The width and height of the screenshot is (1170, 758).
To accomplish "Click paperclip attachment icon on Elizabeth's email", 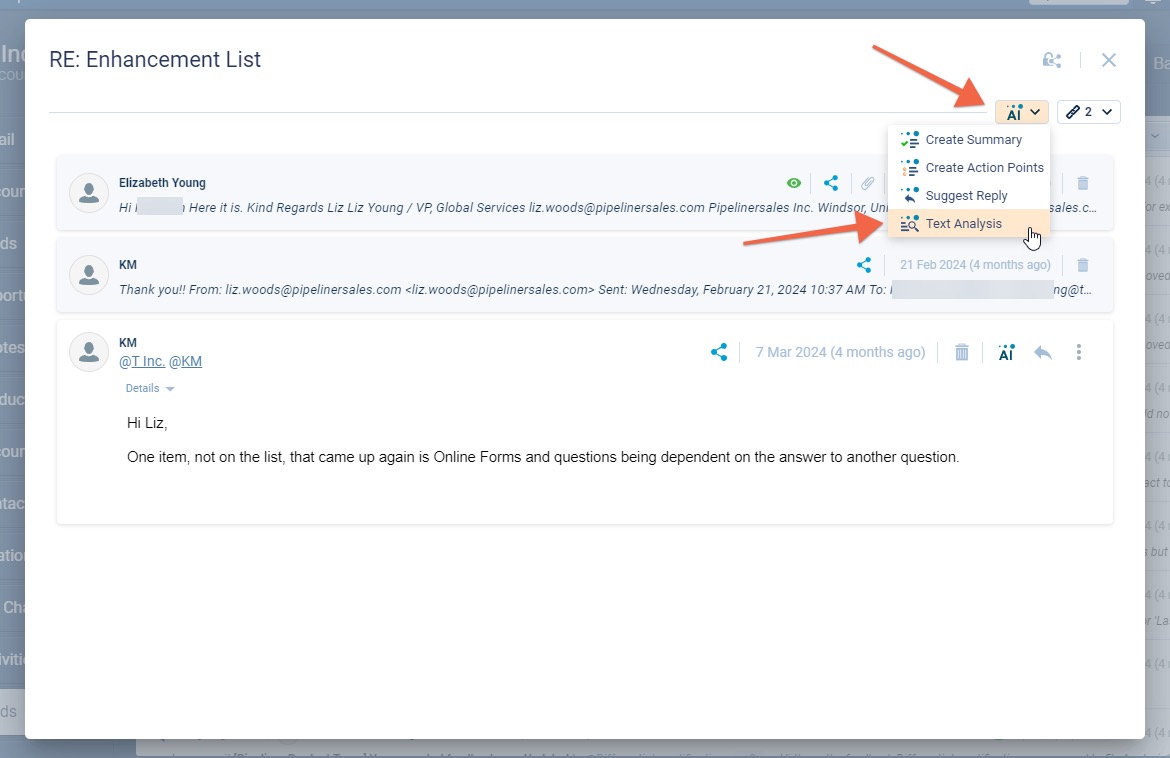I will [868, 183].
